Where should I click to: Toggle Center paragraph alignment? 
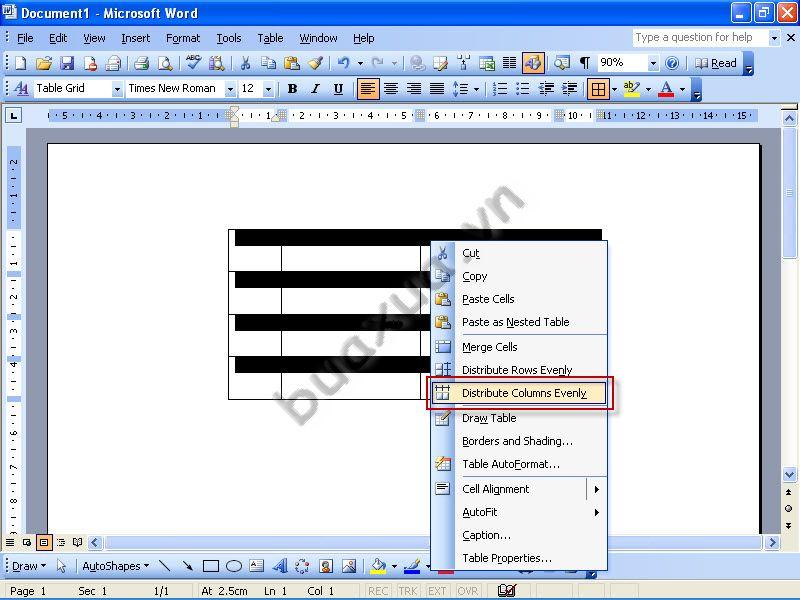point(391,89)
